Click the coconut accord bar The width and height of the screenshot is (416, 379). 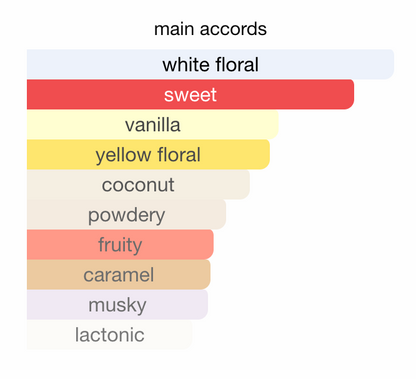pyautogui.click(x=138, y=184)
